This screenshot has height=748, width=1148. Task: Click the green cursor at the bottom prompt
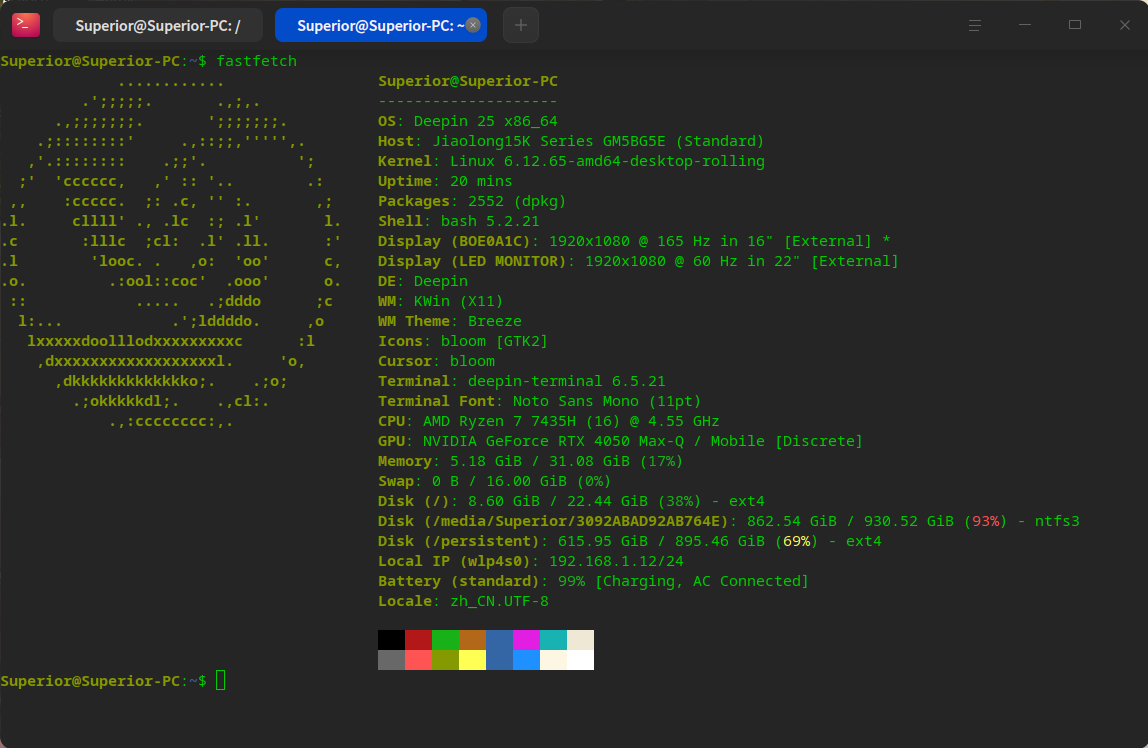(221, 681)
